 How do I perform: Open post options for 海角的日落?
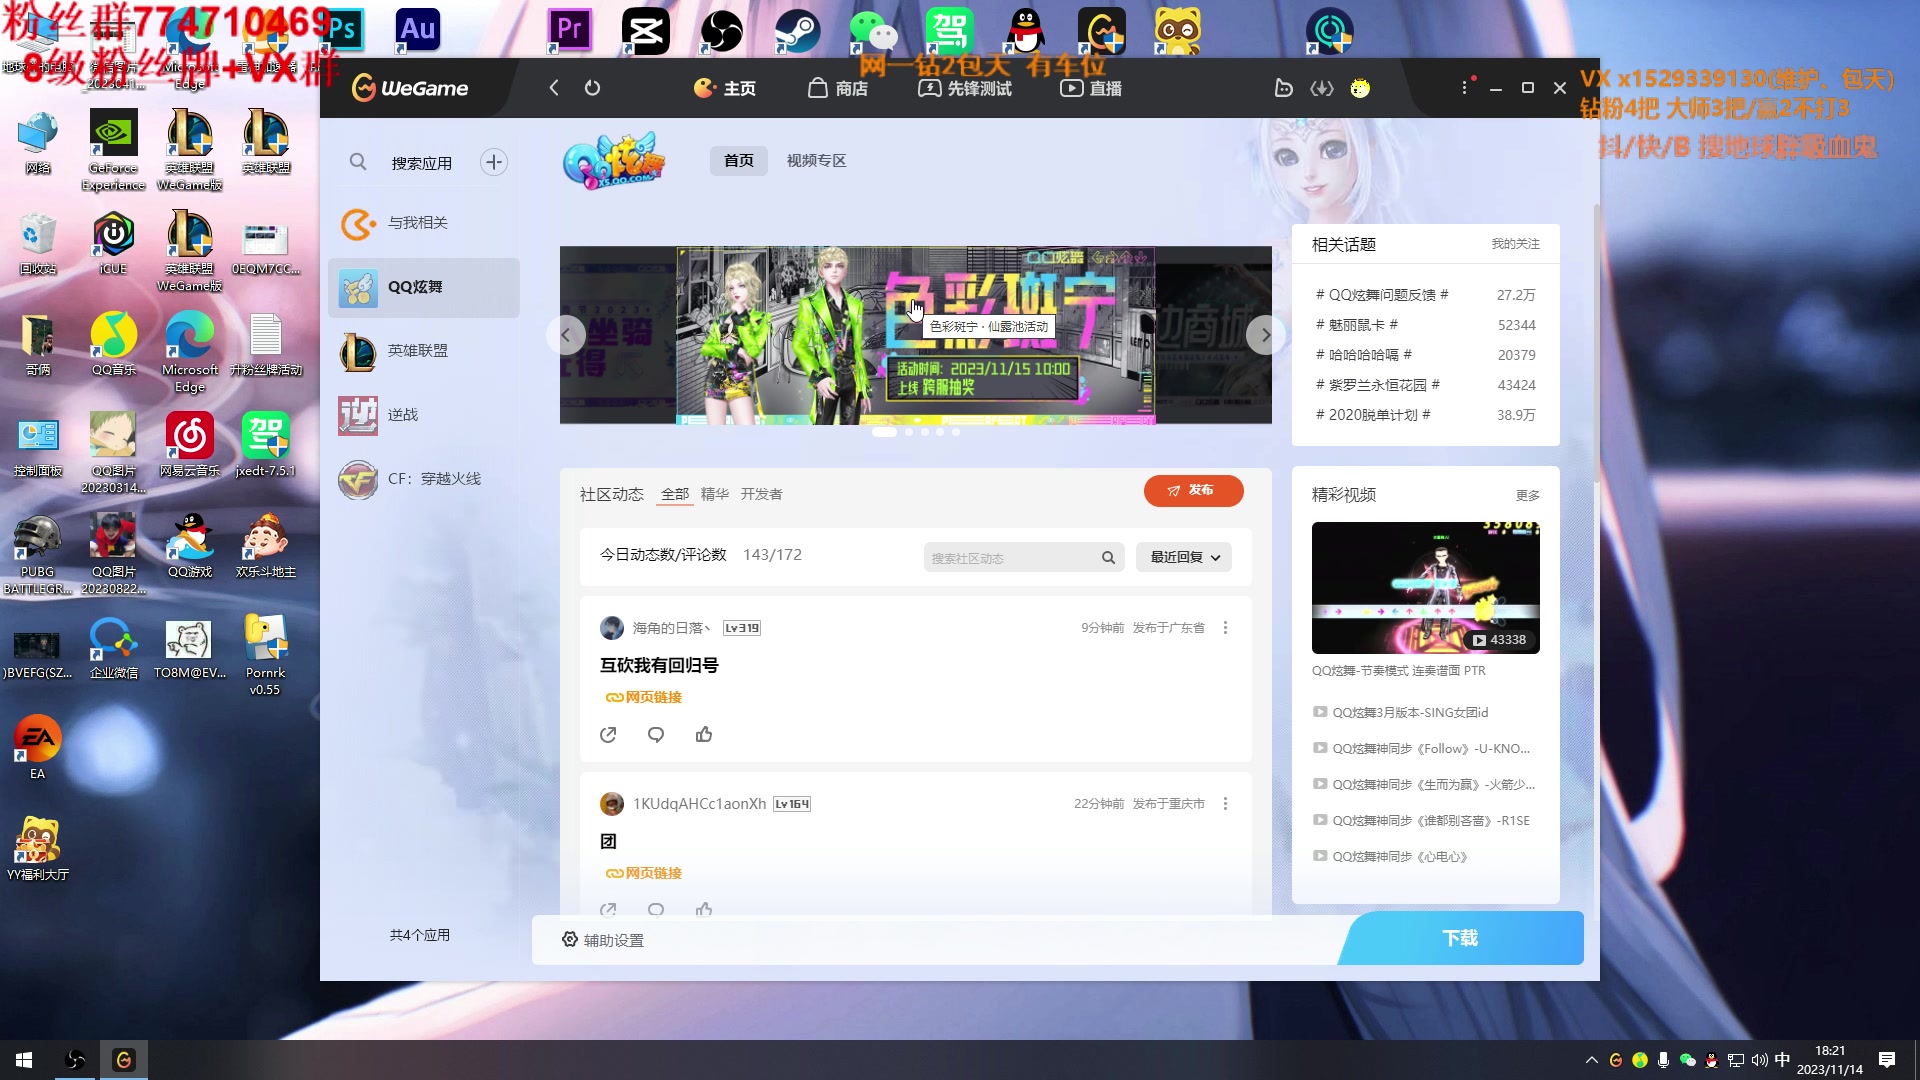(1225, 628)
